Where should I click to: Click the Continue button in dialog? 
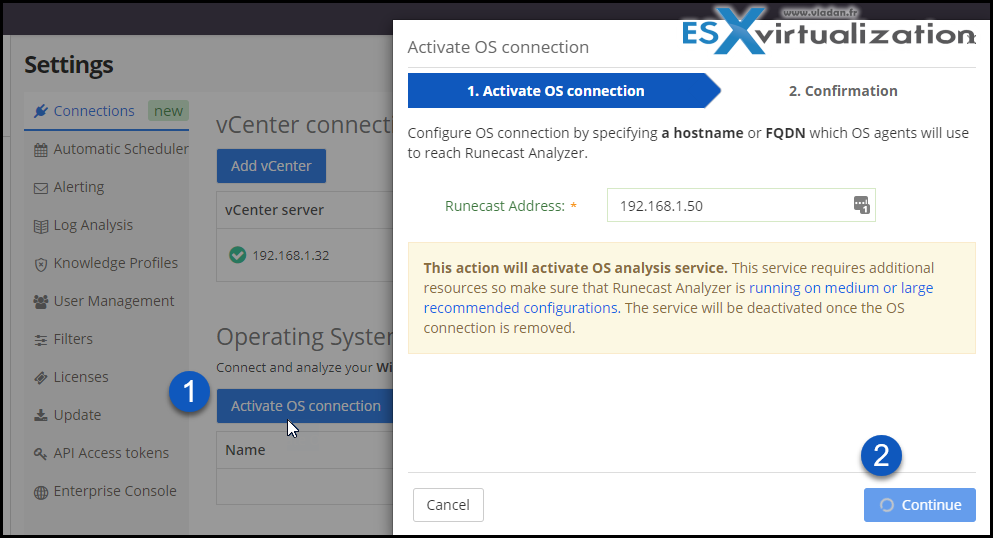pyautogui.click(x=920, y=504)
